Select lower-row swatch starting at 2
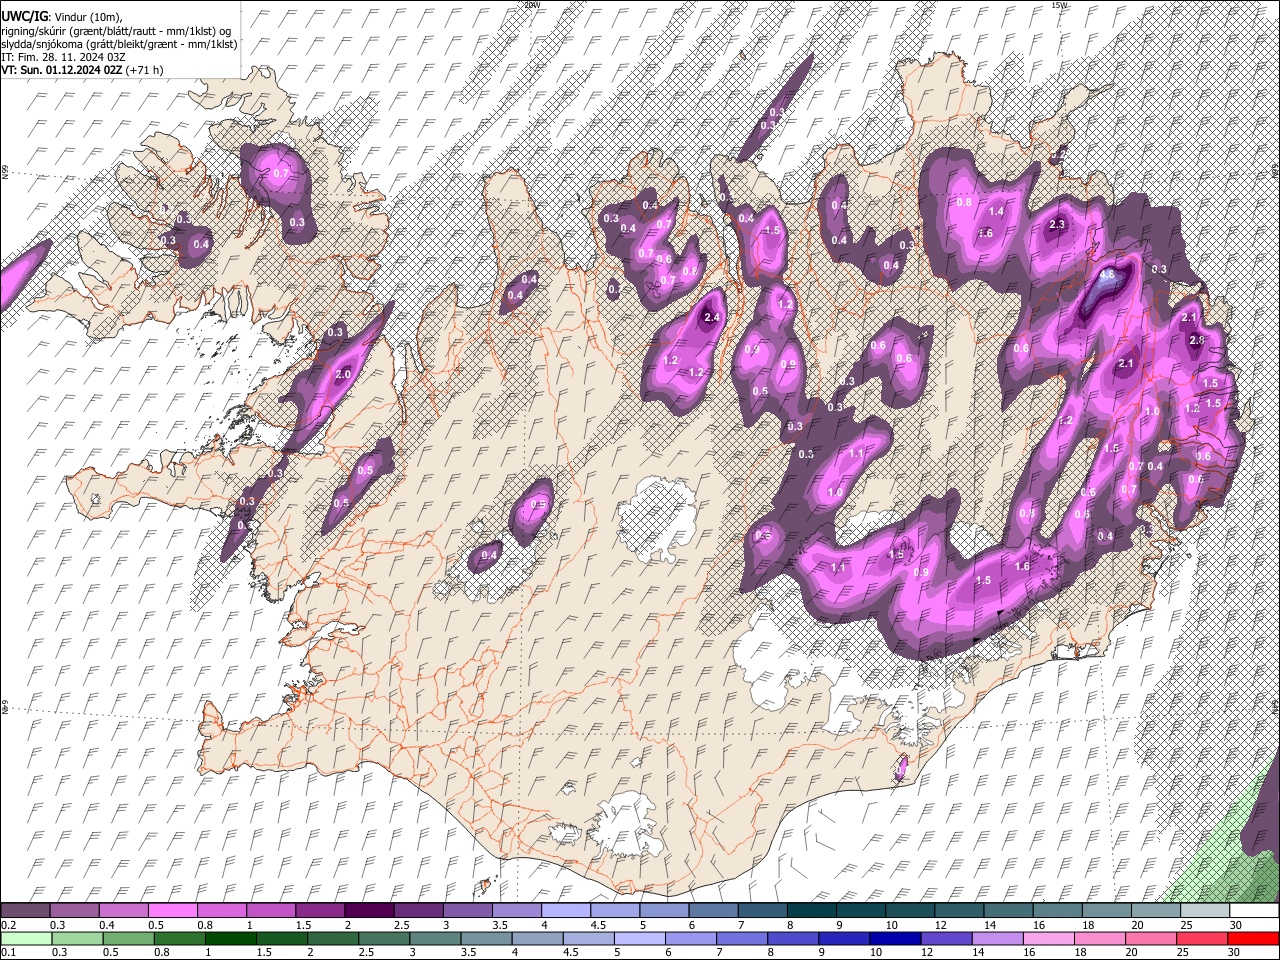 pyautogui.click(x=332, y=938)
